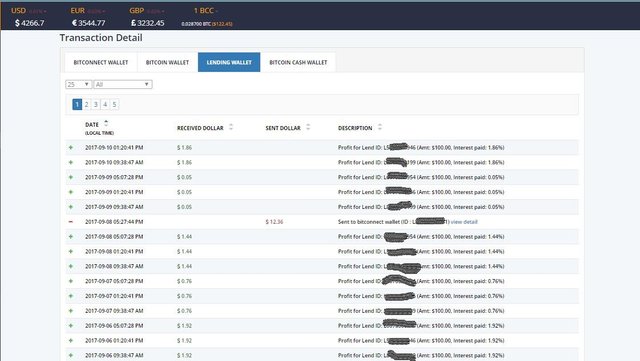Open the Bitcoin Cash Wallet tab

(x=298, y=62)
